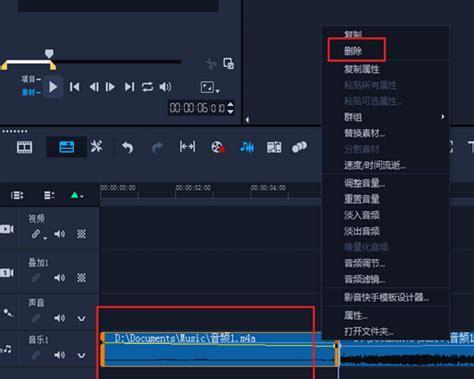Image resolution: width=474 pixels, height=379 pixels.
Task: Choose 淡出音频 fade-out audio
Action: pyautogui.click(x=362, y=231)
